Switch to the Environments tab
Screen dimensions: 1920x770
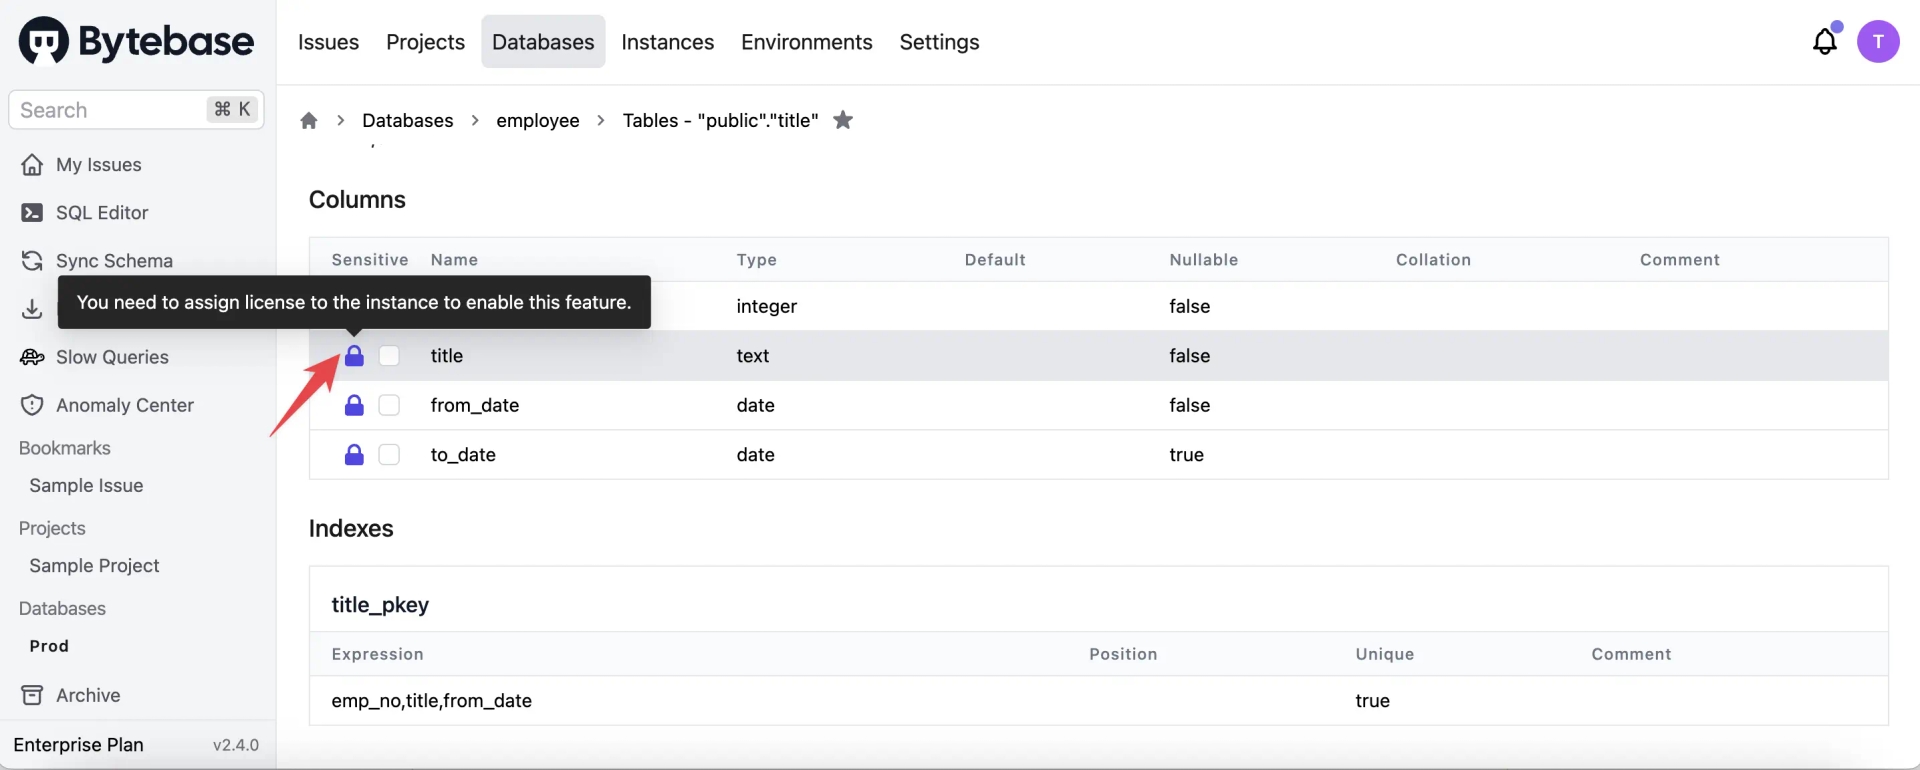click(x=806, y=42)
